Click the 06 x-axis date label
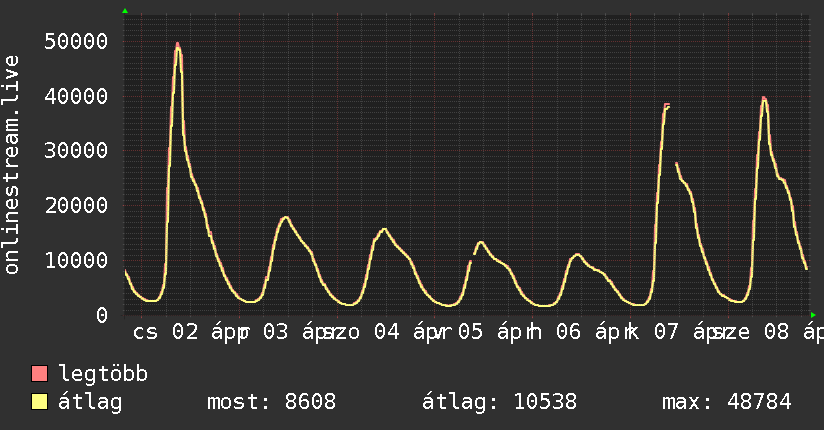The width and height of the screenshot is (824, 430). click(x=568, y=332)
